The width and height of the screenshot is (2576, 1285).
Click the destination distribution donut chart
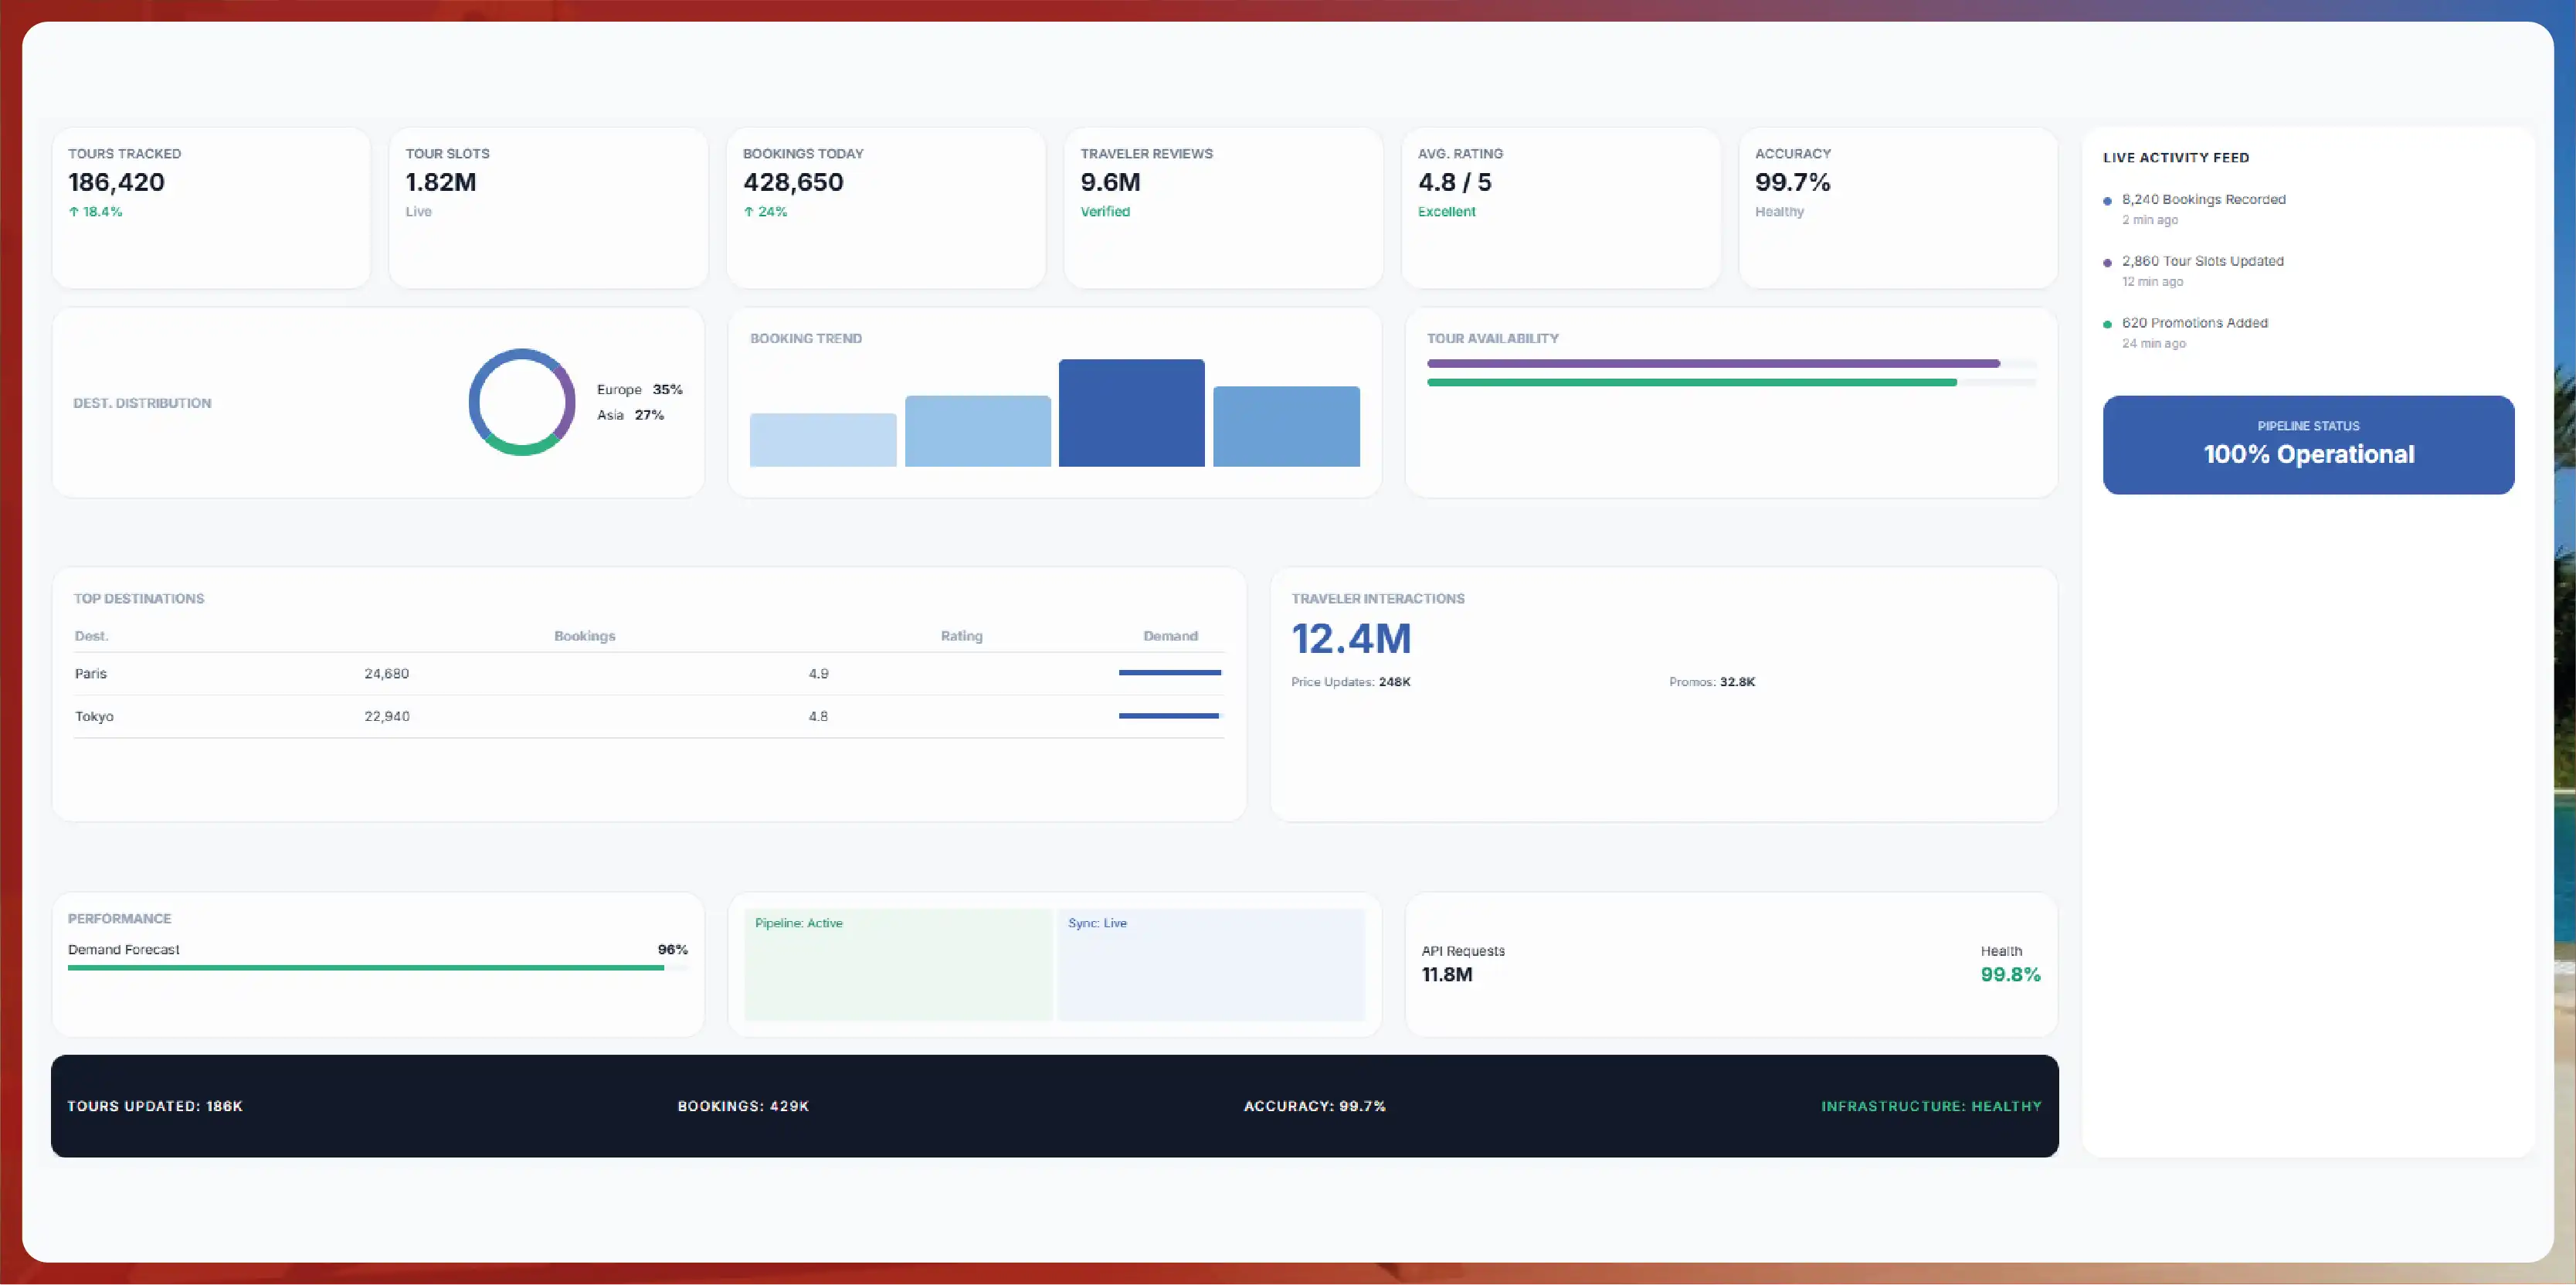pos(522,402)
